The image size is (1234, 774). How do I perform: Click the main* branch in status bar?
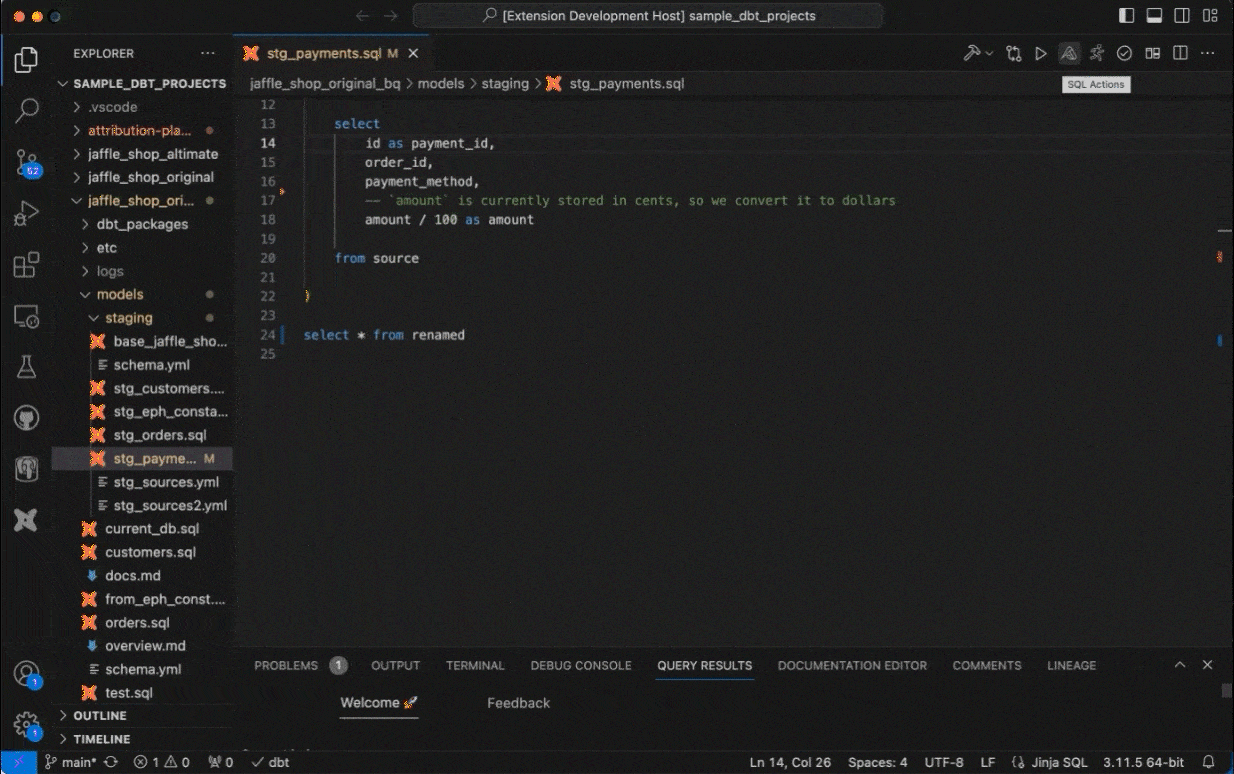[x=71, y=762]
